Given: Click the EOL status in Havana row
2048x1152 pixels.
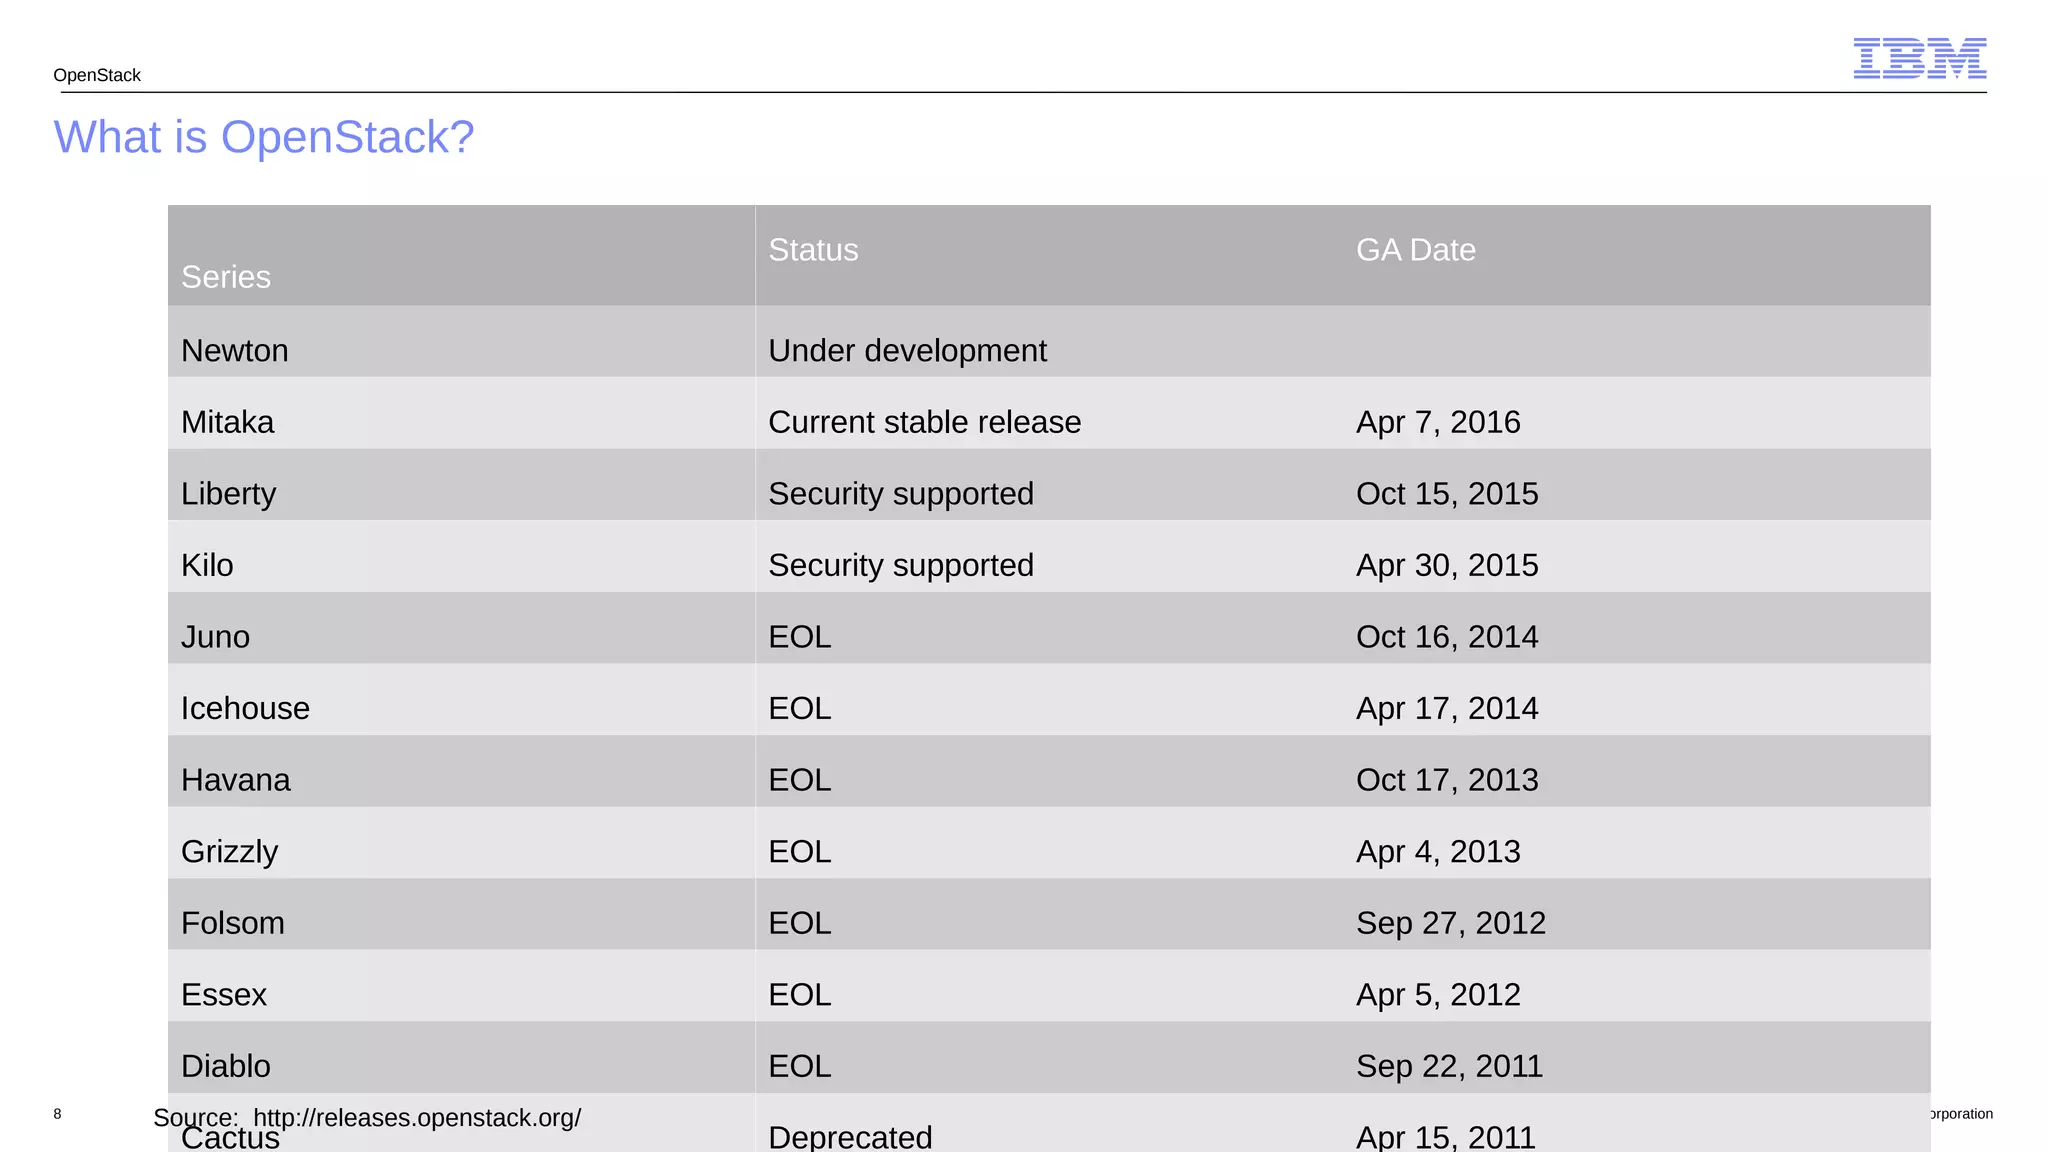Looking at the screenshot, I should pyautogui.click(x=800, y=780).
